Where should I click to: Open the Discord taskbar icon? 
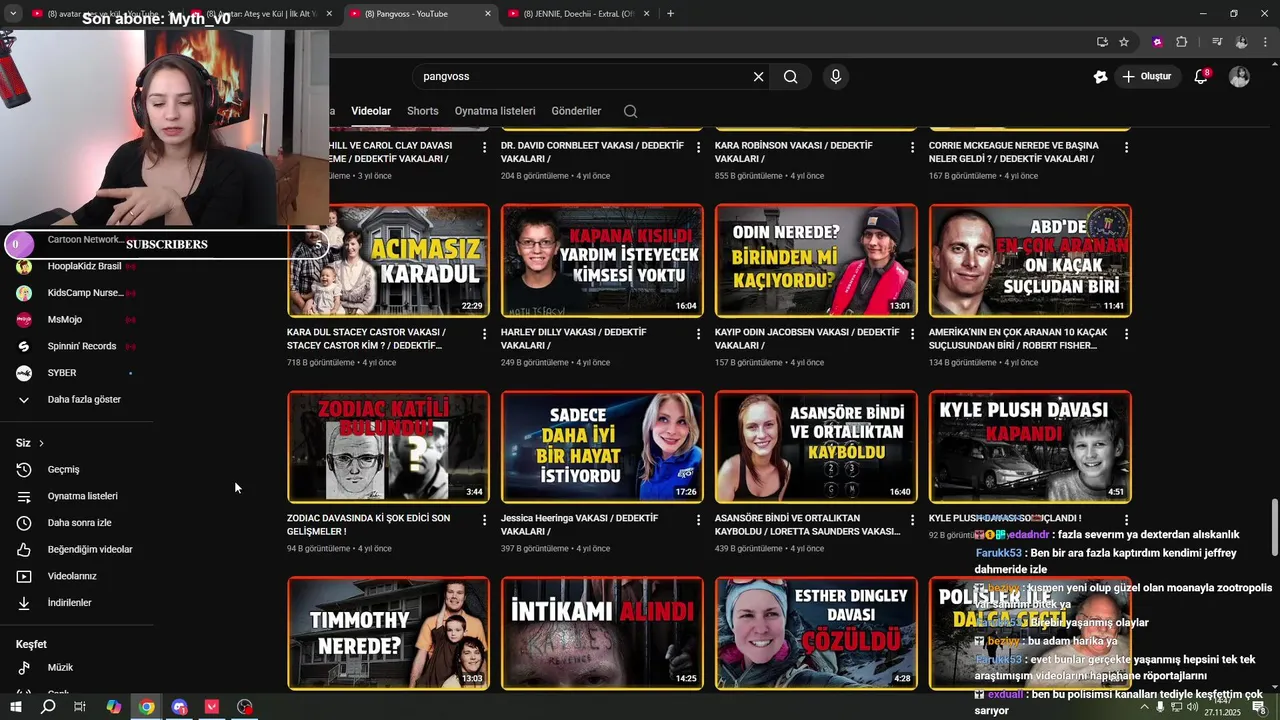click(x=179, y=707)
